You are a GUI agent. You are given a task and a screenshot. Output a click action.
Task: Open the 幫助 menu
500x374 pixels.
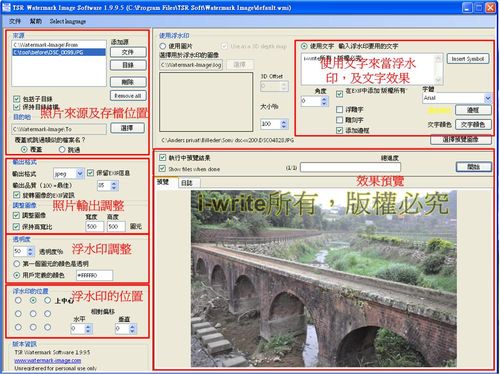[36, 21]
